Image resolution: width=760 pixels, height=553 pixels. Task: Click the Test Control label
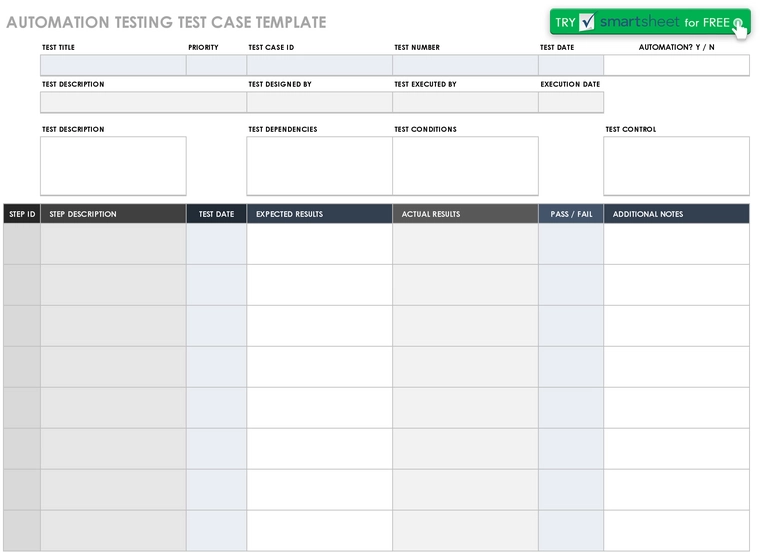[x=631, y=129]
